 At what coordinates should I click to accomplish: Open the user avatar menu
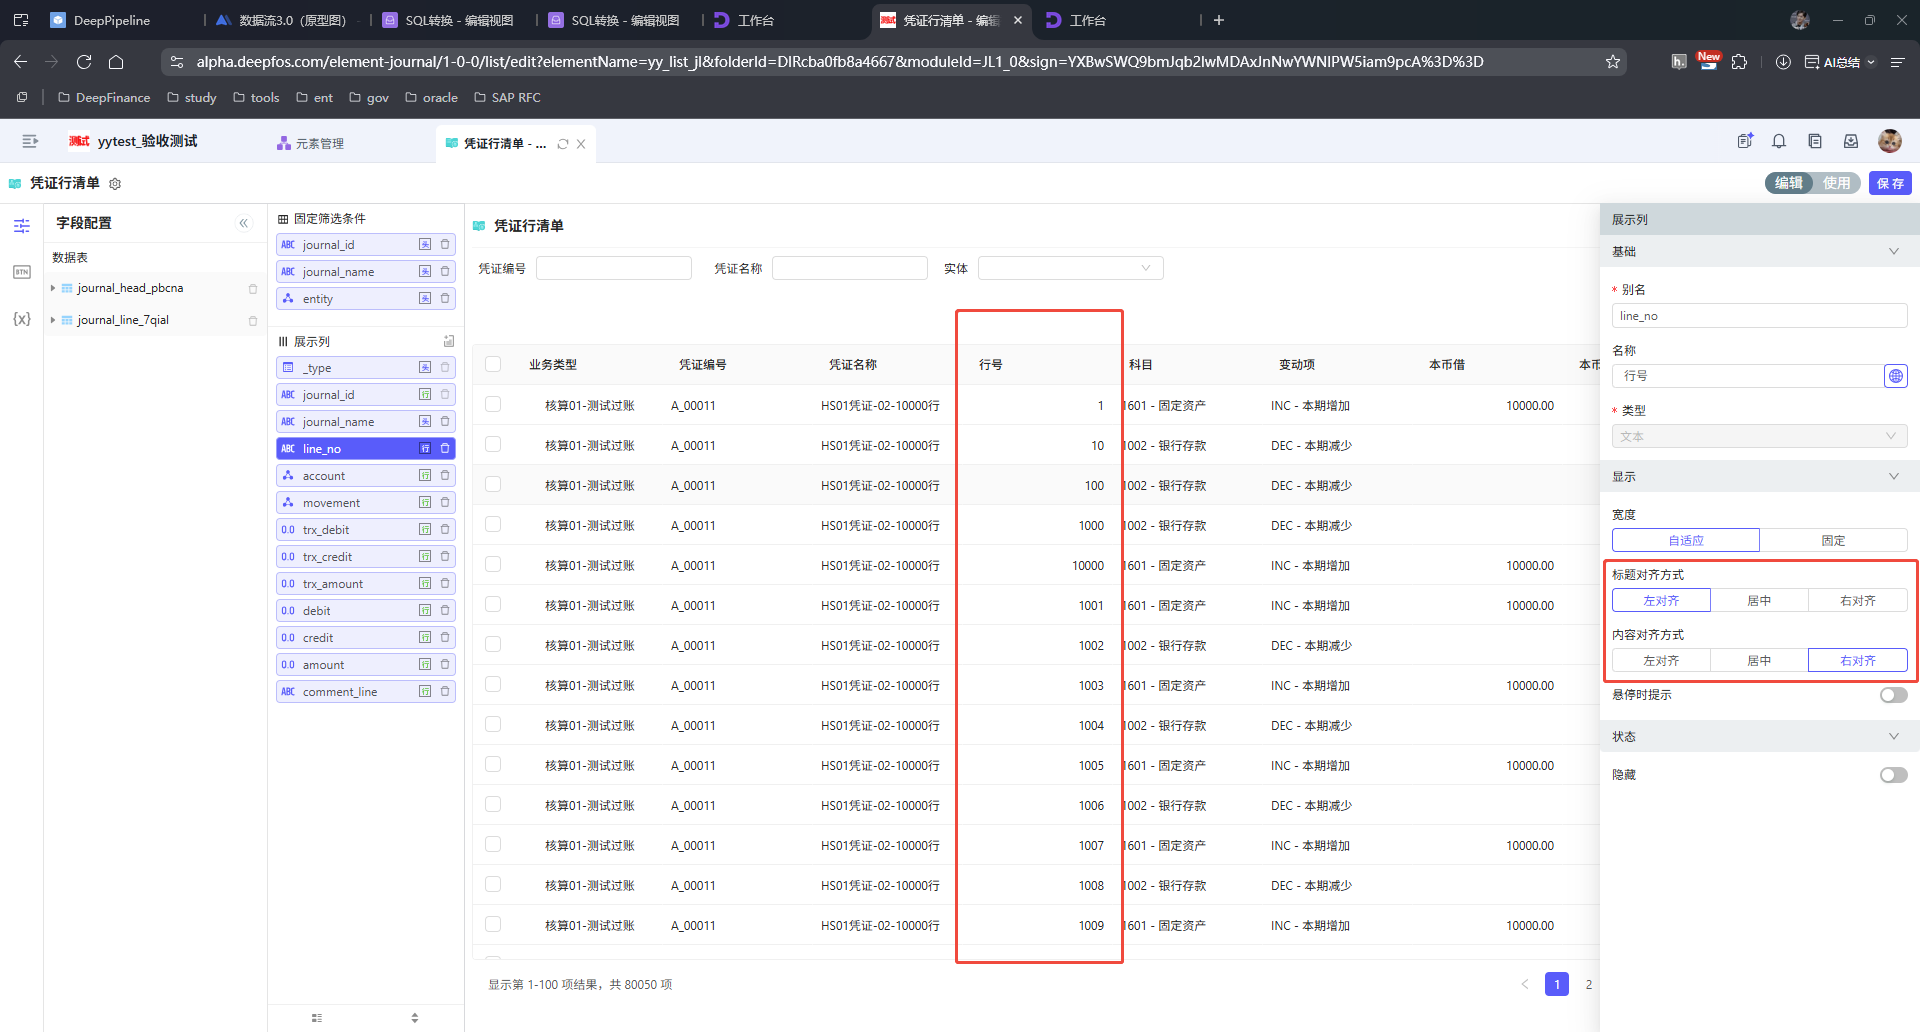click(1890, 142)
